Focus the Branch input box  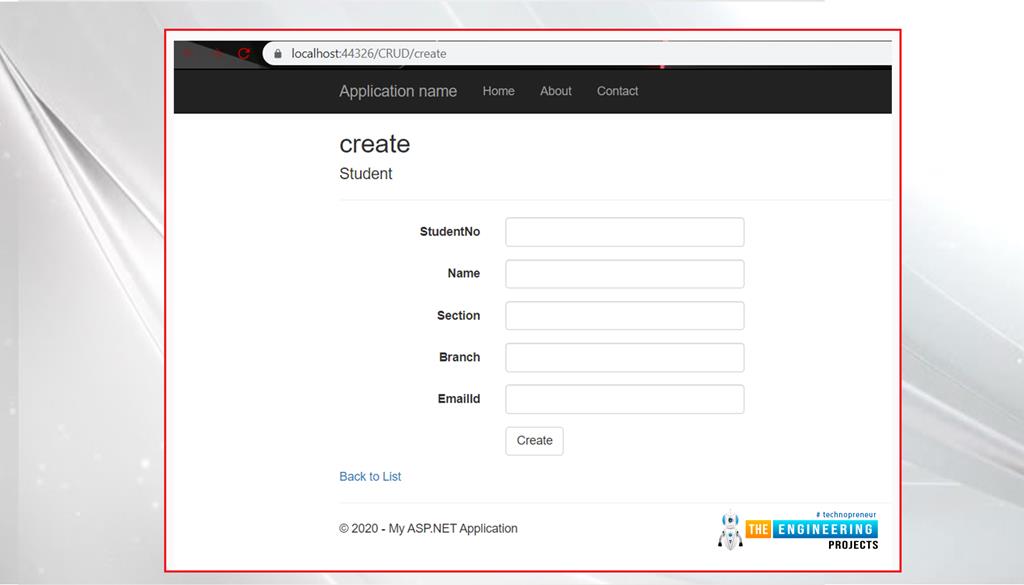pyautogui.click(x=624, y=358)
